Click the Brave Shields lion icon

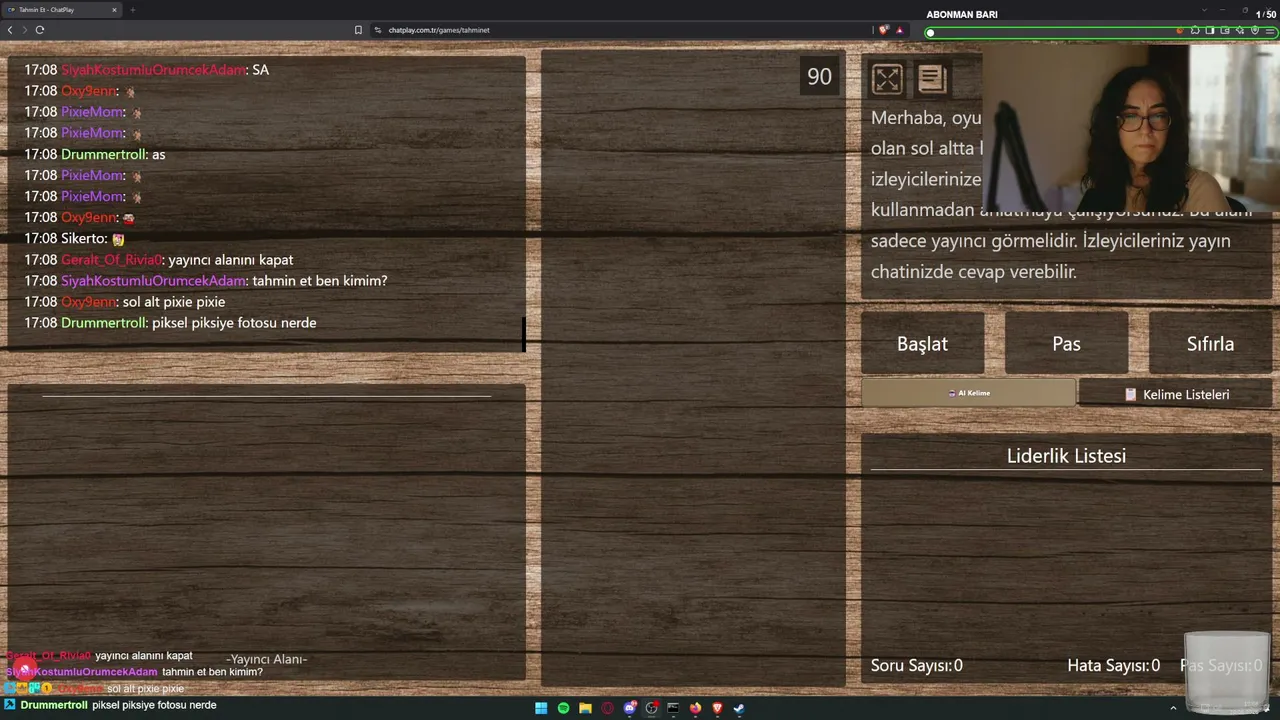click(884, 30)
